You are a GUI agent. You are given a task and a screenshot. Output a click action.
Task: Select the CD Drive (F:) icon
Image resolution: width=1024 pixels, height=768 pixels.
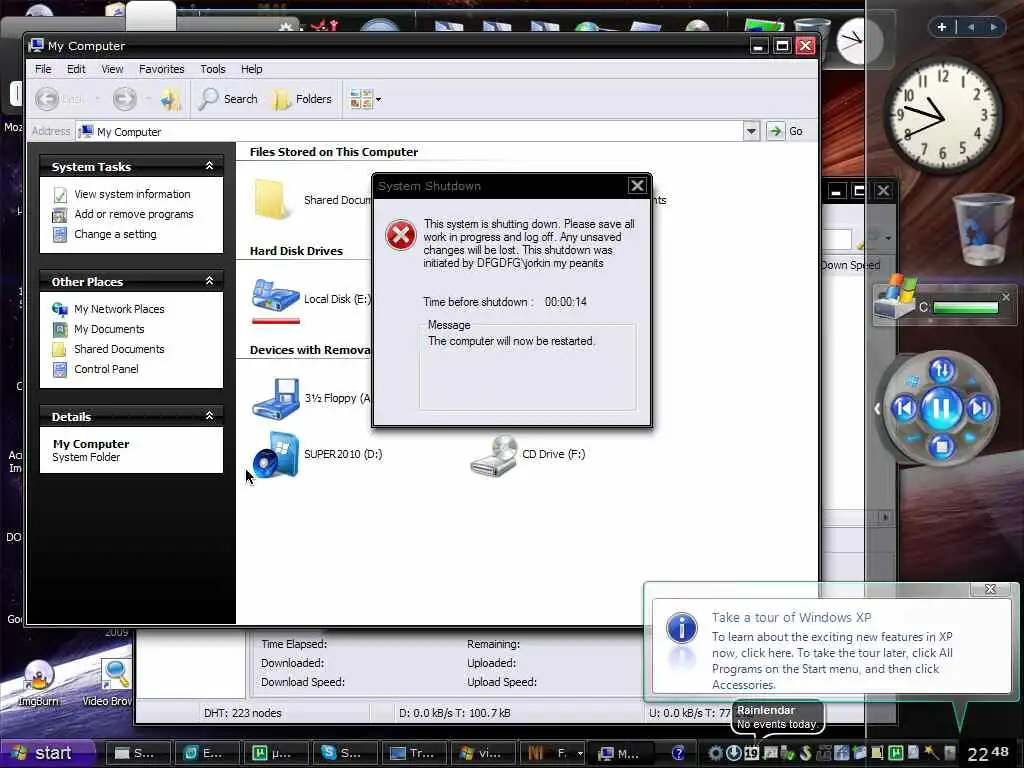click(494, 456)
